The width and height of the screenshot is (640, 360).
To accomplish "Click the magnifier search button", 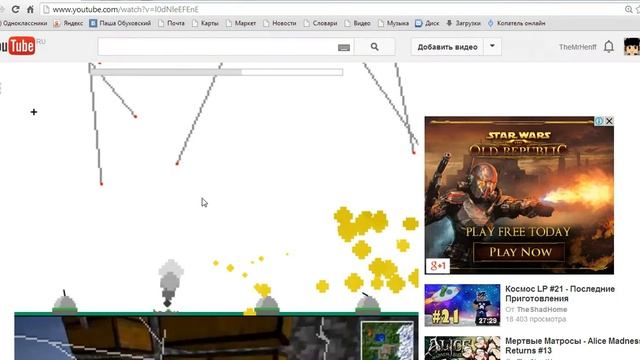I will coord(374,47).
